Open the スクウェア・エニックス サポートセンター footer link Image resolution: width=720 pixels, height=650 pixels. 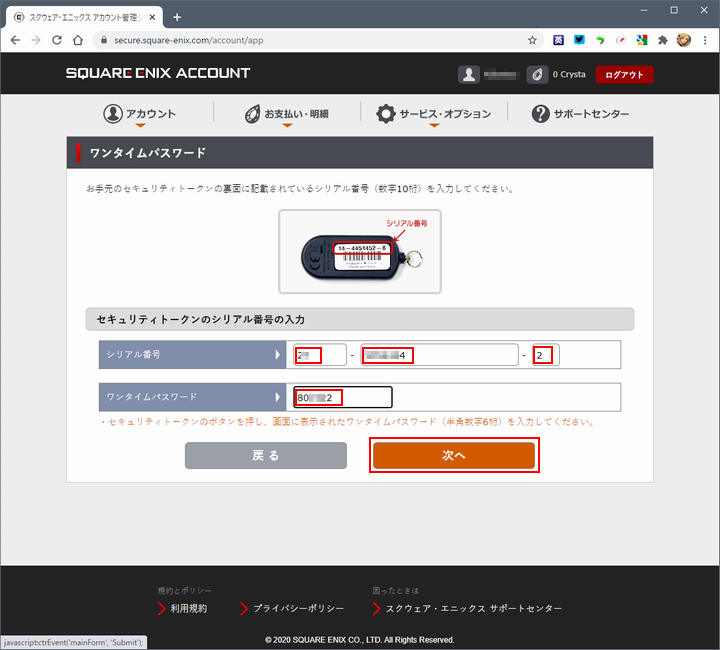(467, 608)
